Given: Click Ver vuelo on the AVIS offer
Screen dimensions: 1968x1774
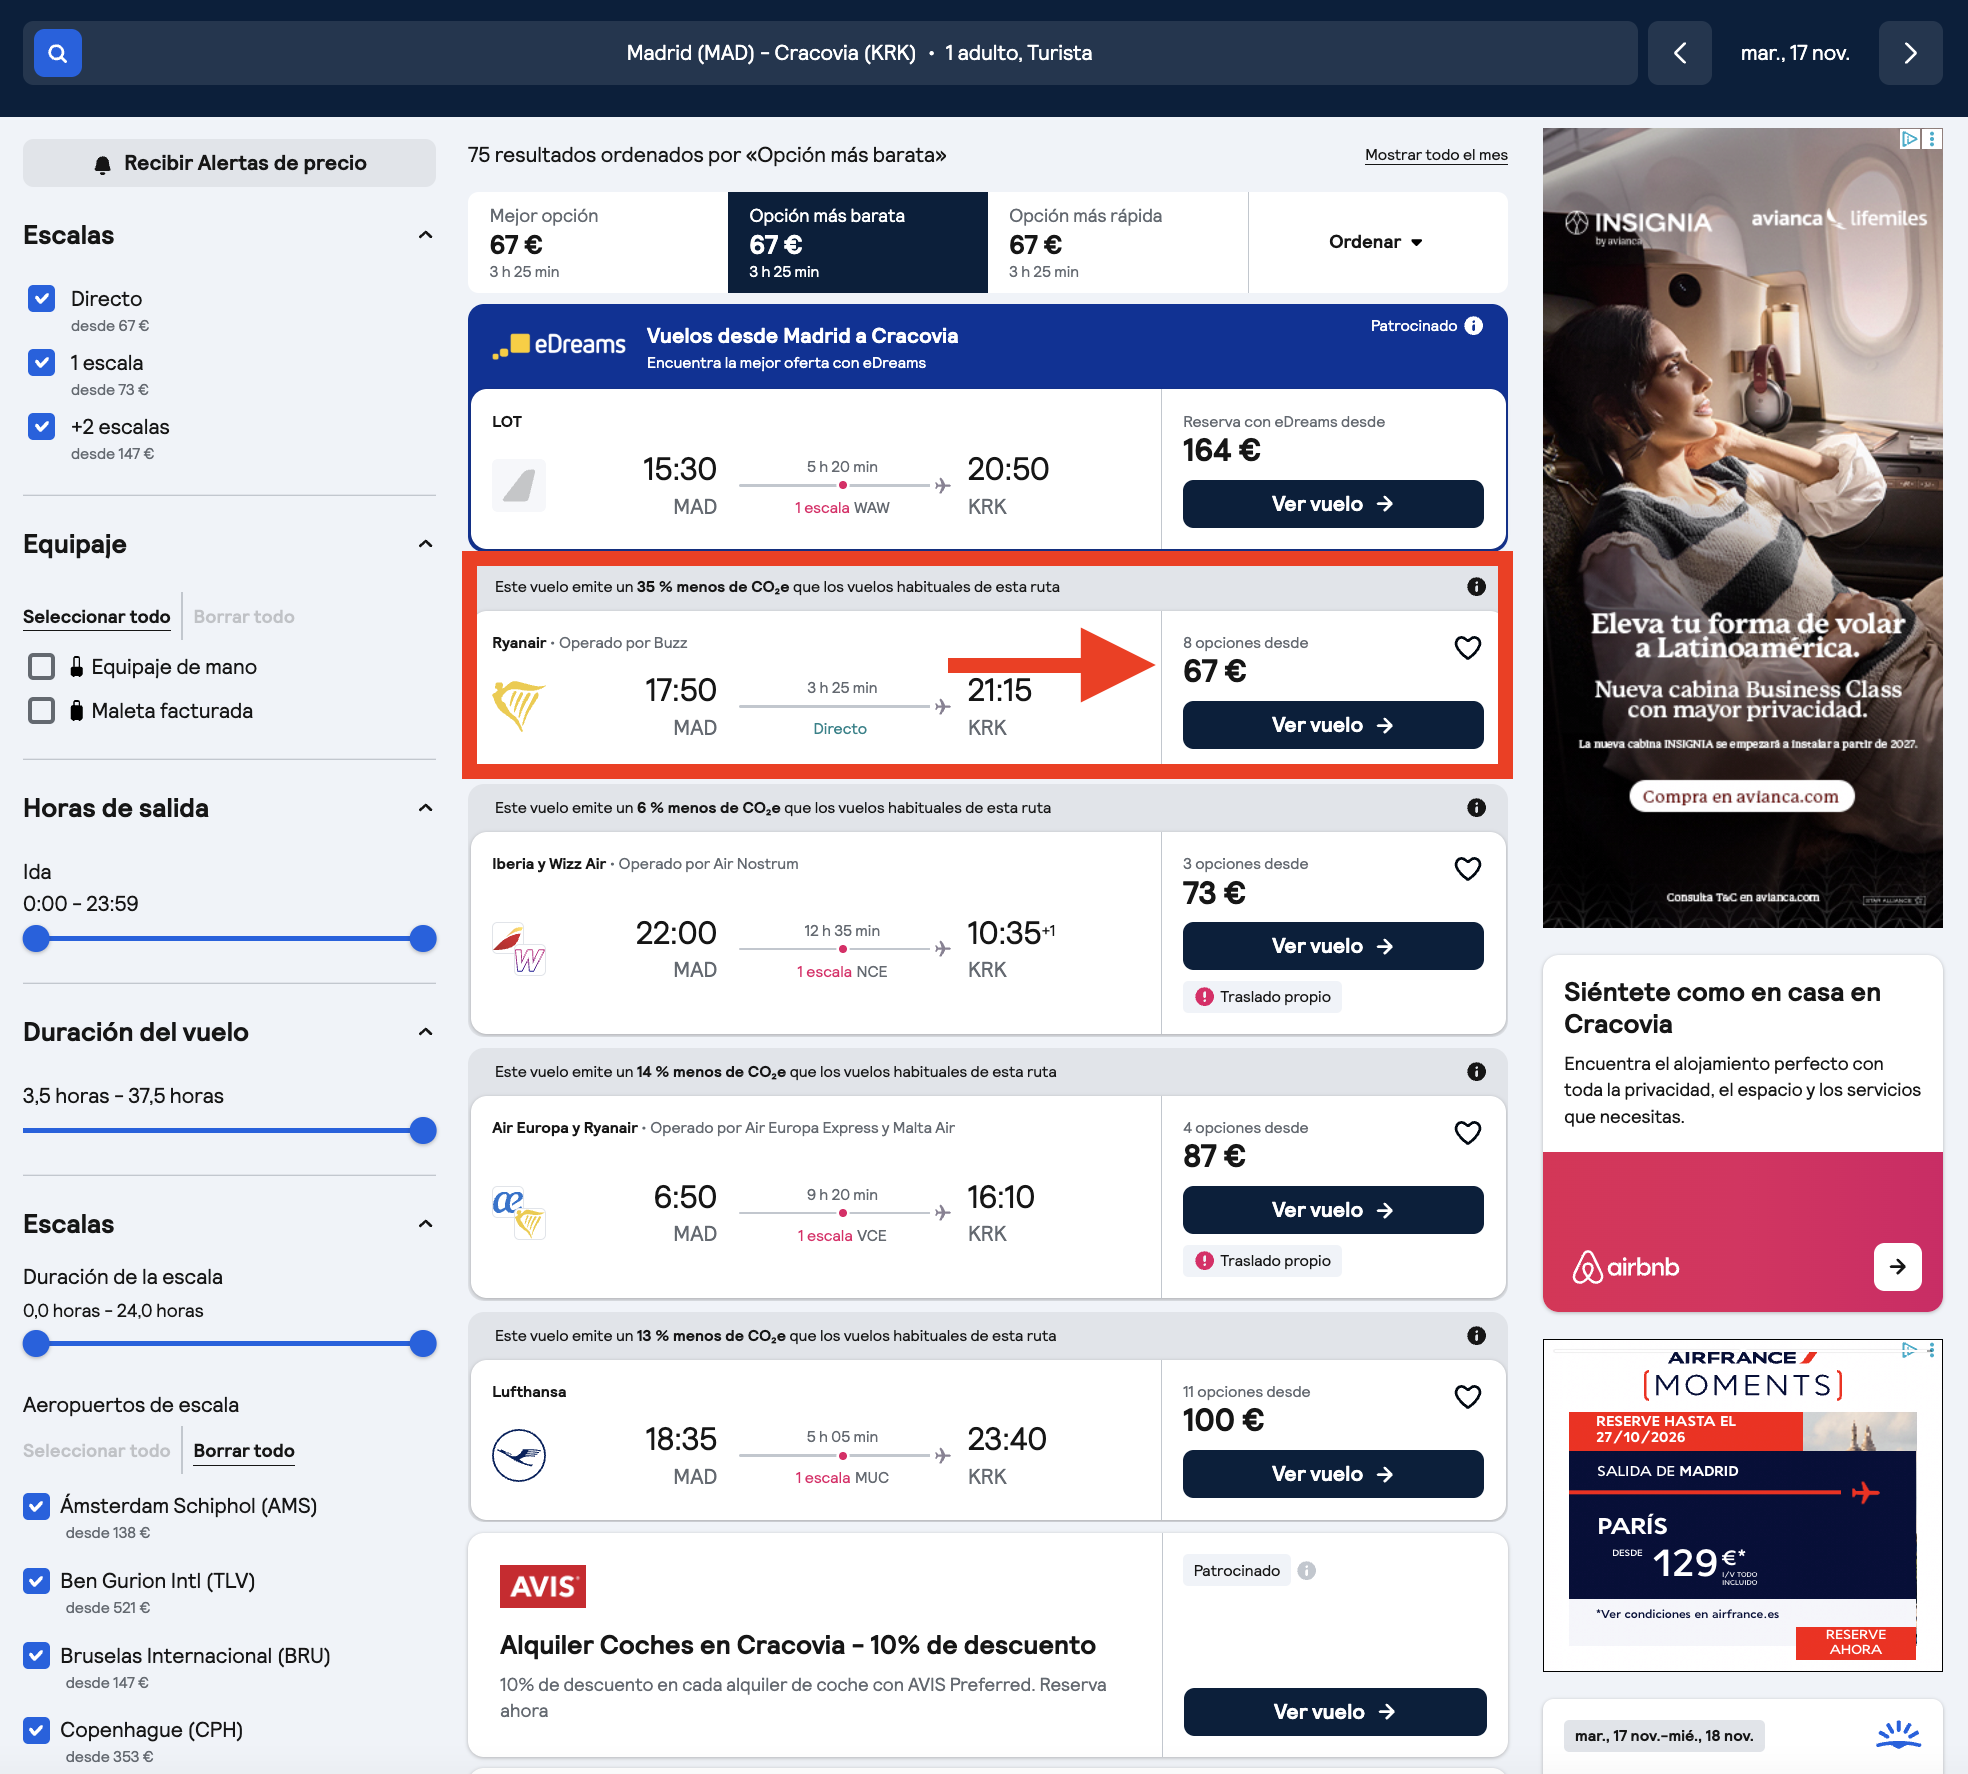Looking at the screenshot, I should (1334, 1712).
